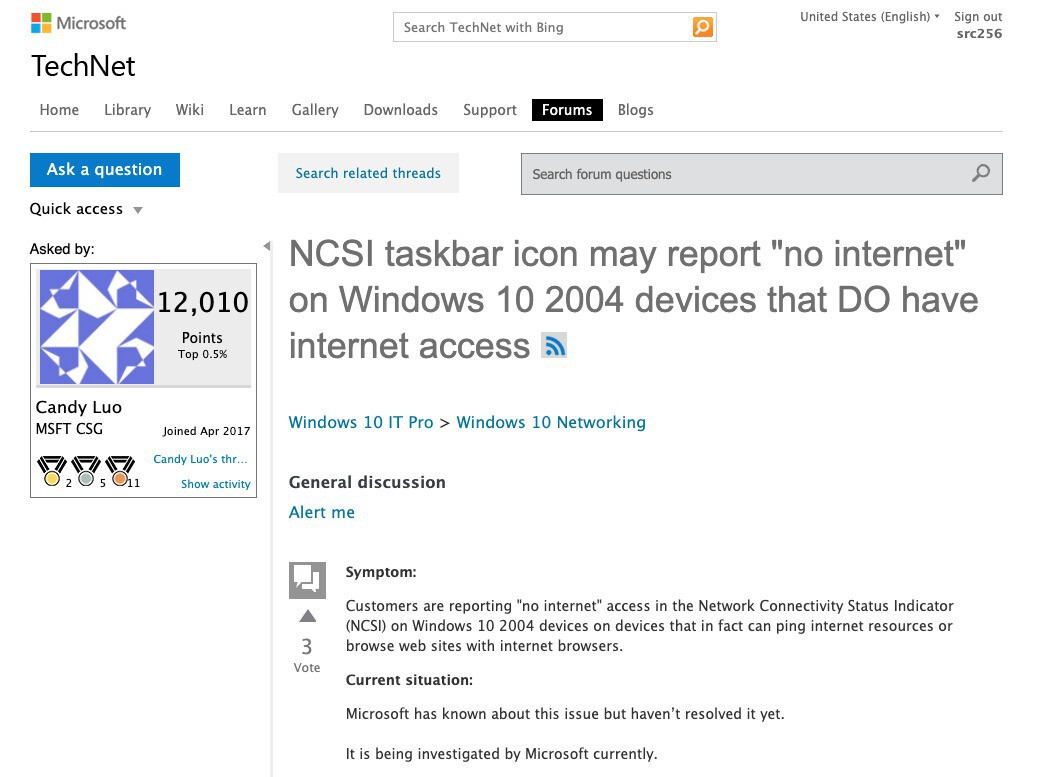Click the bronze medal icon
This screenshot has height=777, width=1040.
pyautogui.click(x=120, y=470)
